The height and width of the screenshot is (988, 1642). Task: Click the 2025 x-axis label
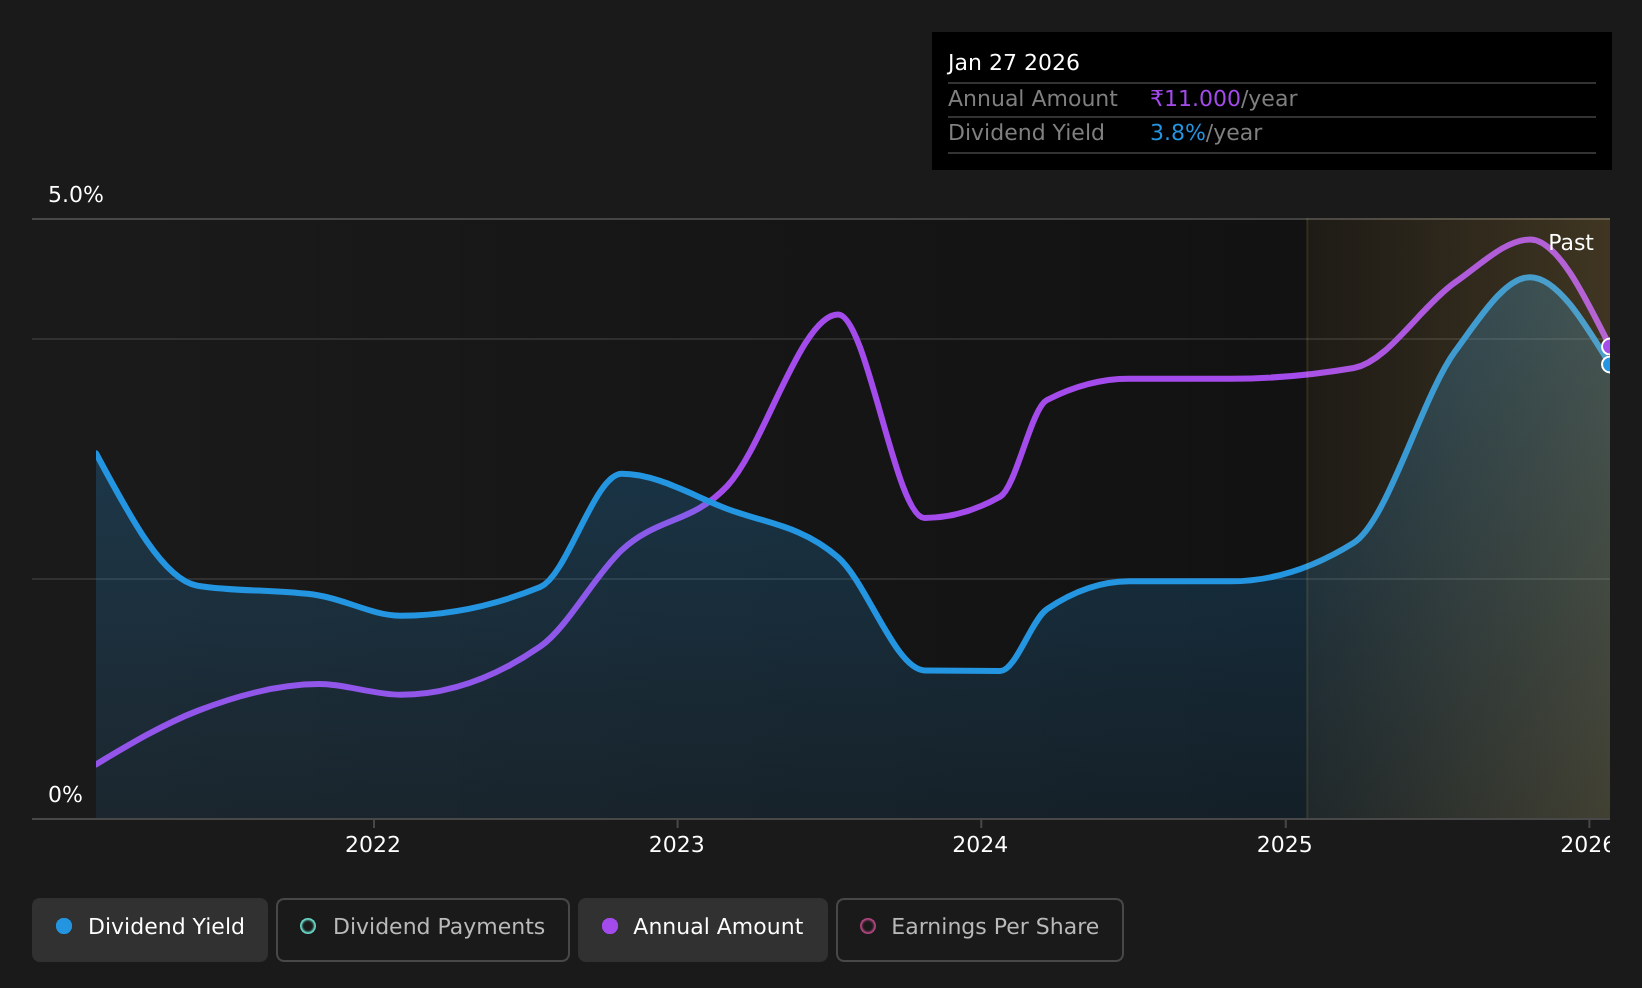point(1285,845)
